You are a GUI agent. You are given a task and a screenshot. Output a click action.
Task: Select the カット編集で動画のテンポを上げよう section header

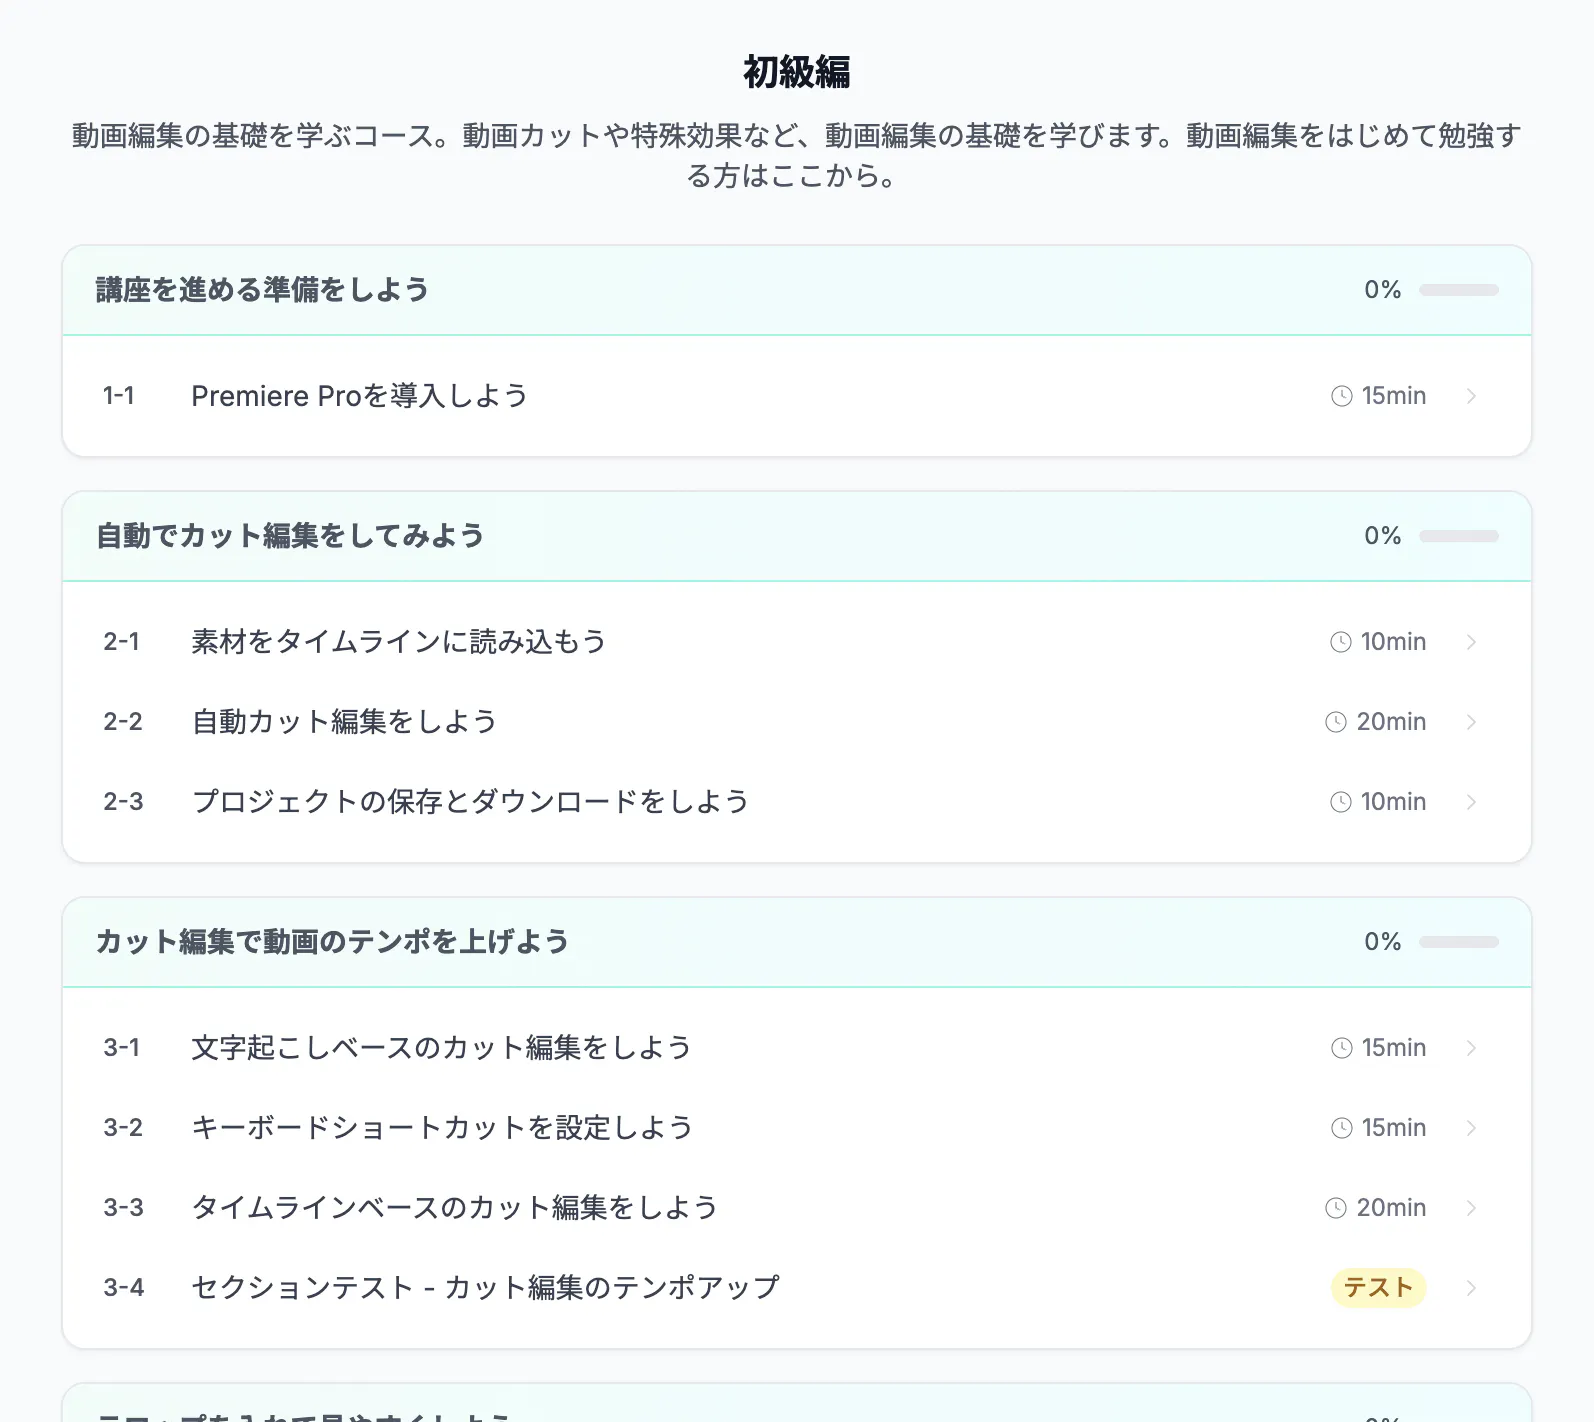(x=332, y=942)
